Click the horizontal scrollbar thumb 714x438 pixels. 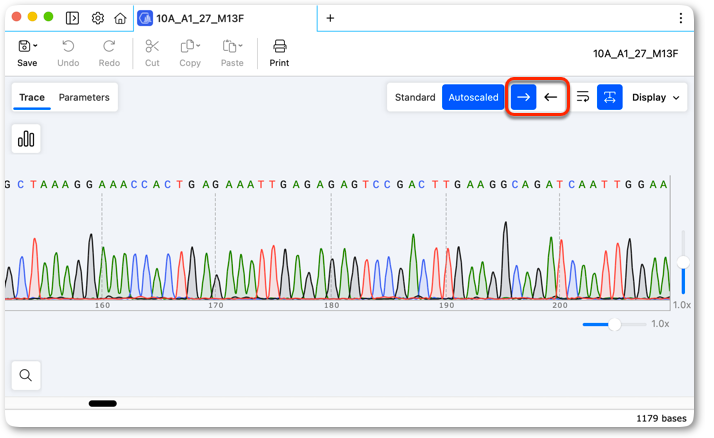click(103, 403)
